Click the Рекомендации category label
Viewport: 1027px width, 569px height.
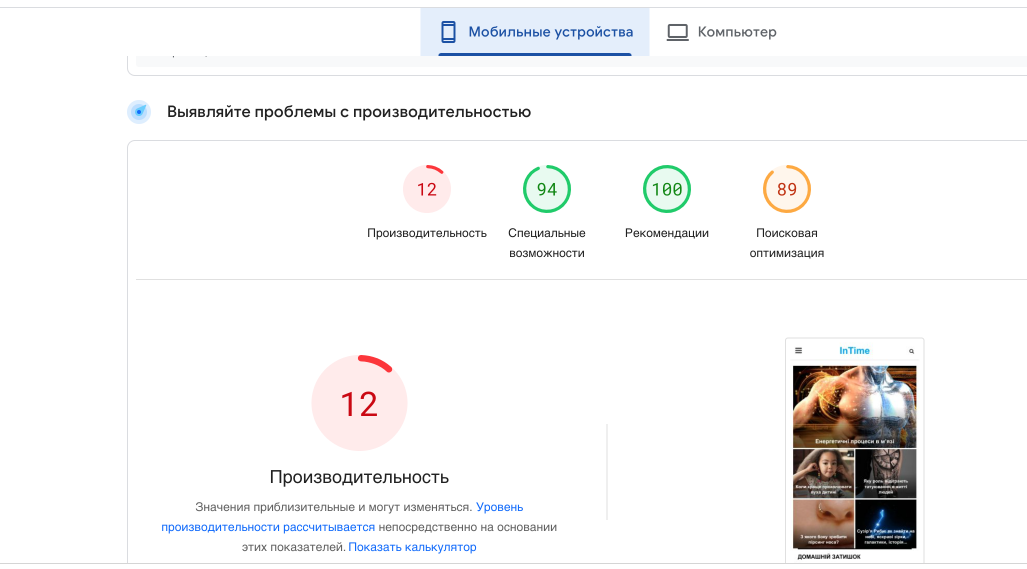pyautogui.click(x=667, y=233)
